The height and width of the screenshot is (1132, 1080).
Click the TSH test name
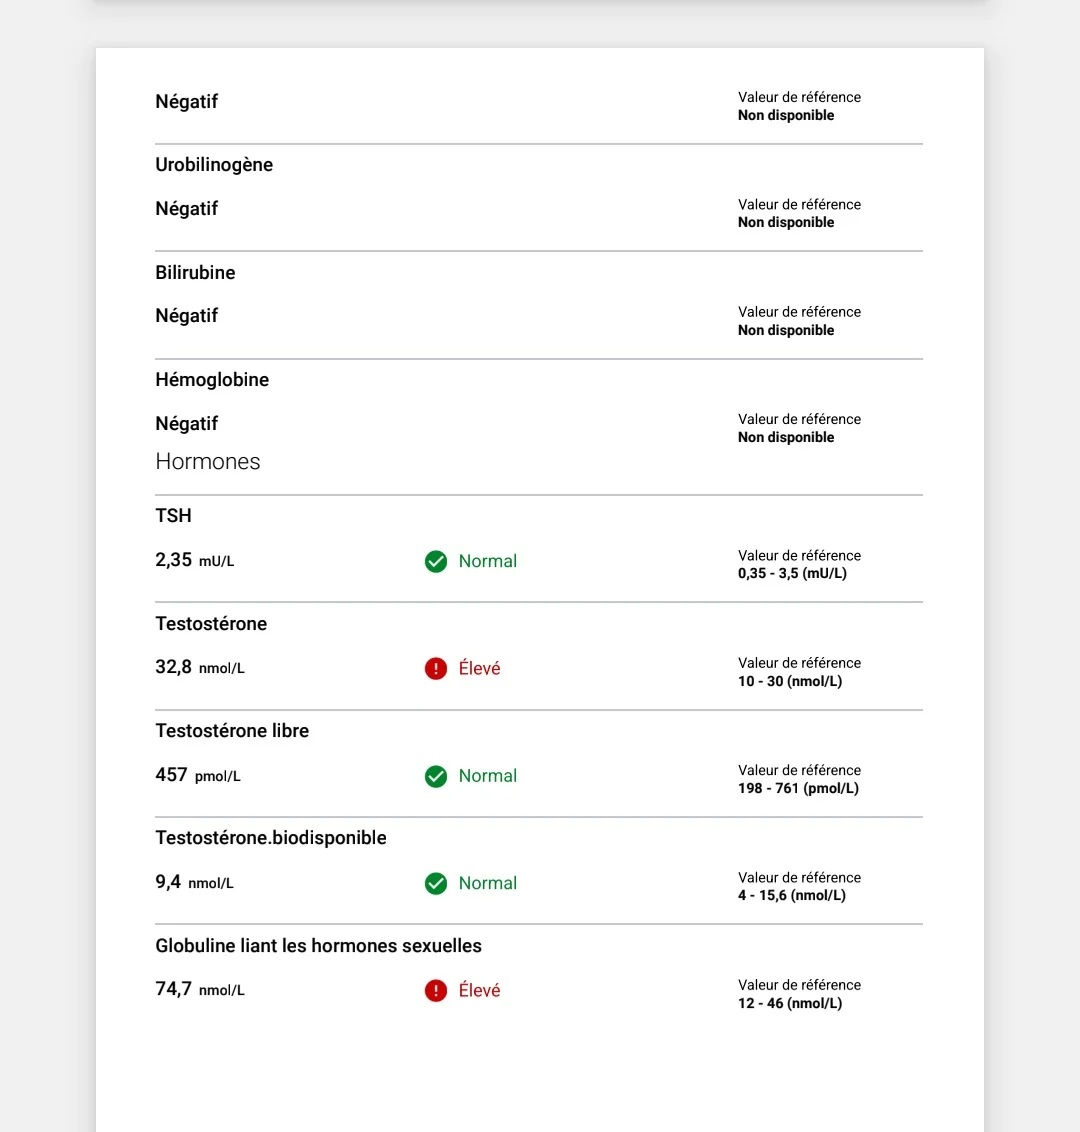pos(173,516)
